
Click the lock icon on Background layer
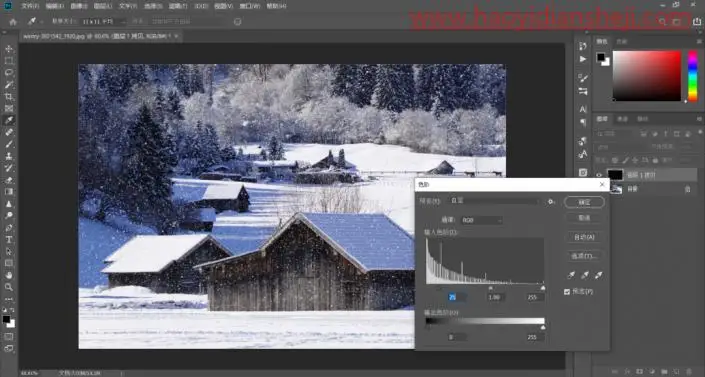click(x=687, y=189)
